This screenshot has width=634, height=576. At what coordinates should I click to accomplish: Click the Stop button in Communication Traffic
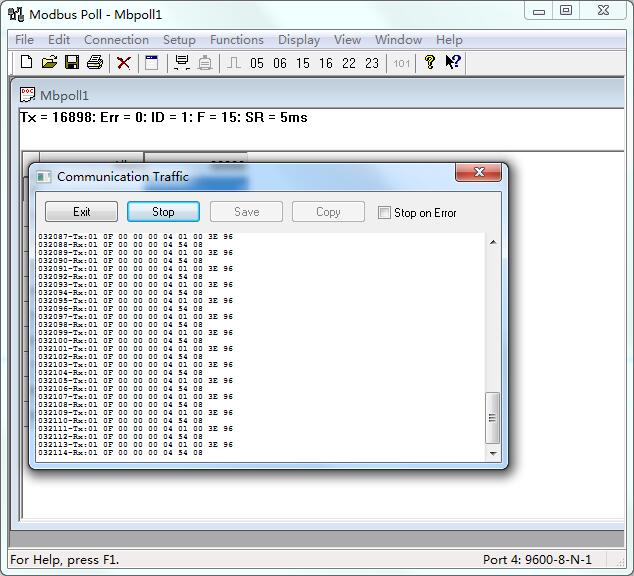point(163,212)
